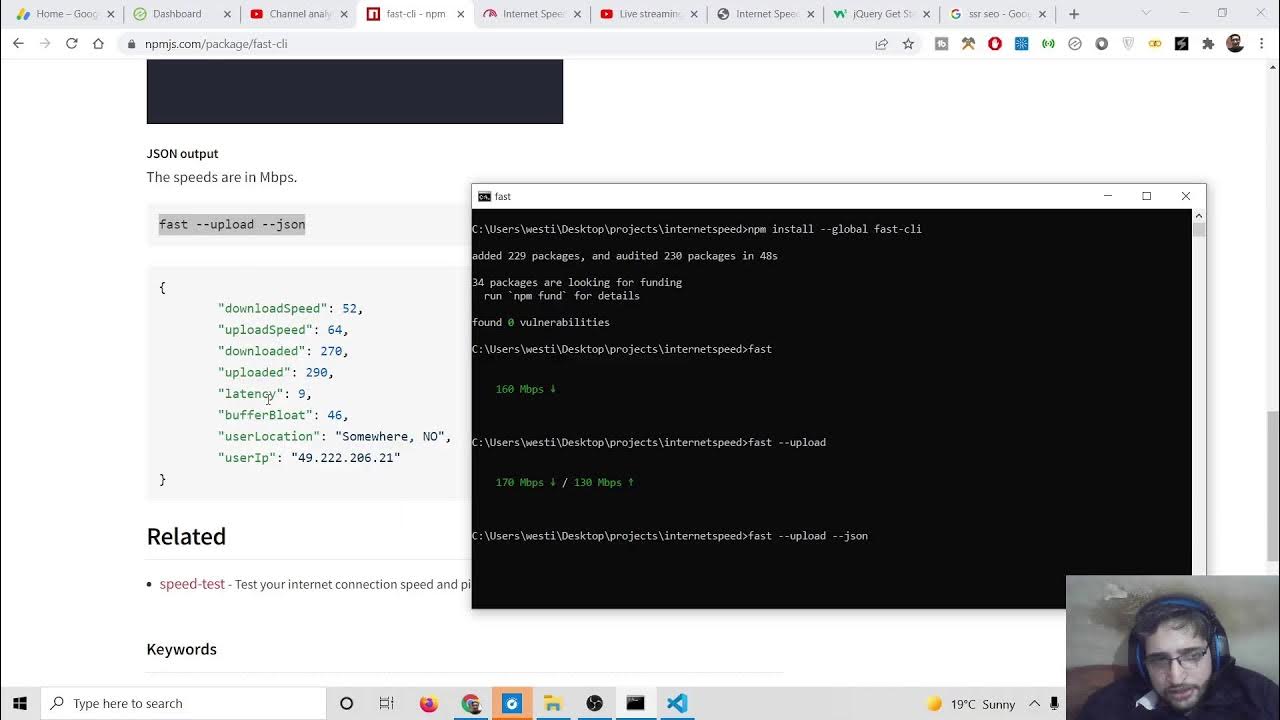This screenshot has width=1280, height=720.
Task: Click the share page icon in address bar
Action: click(x=881, y=44)
